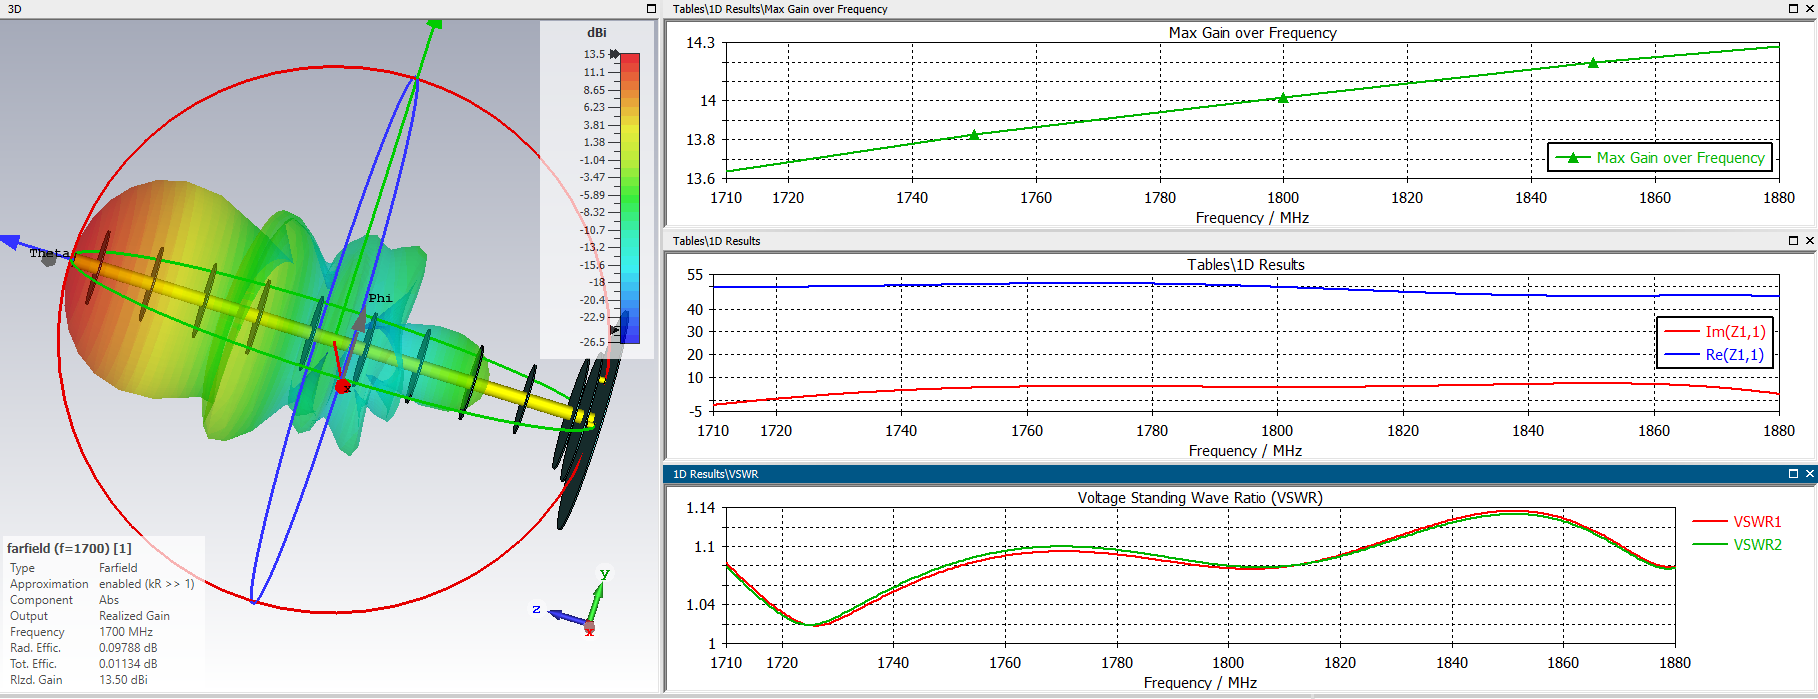Screen dimensions: 1818x699
Task: Click the Phi axis label in 3D view
Action: pos(380,298)
